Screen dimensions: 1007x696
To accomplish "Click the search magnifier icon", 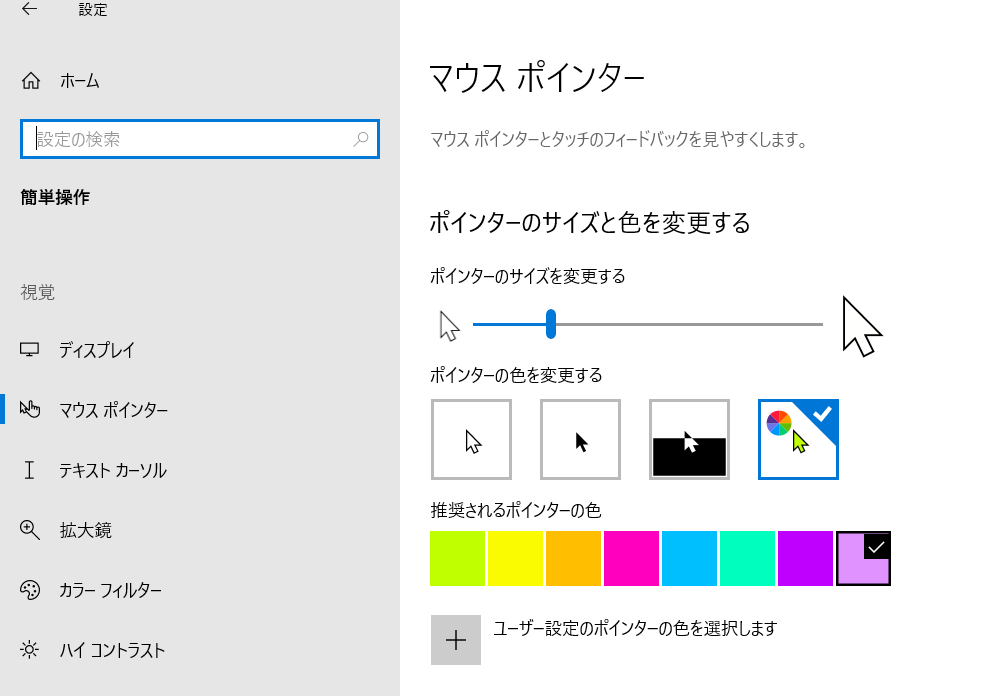I will pos(362,139).
